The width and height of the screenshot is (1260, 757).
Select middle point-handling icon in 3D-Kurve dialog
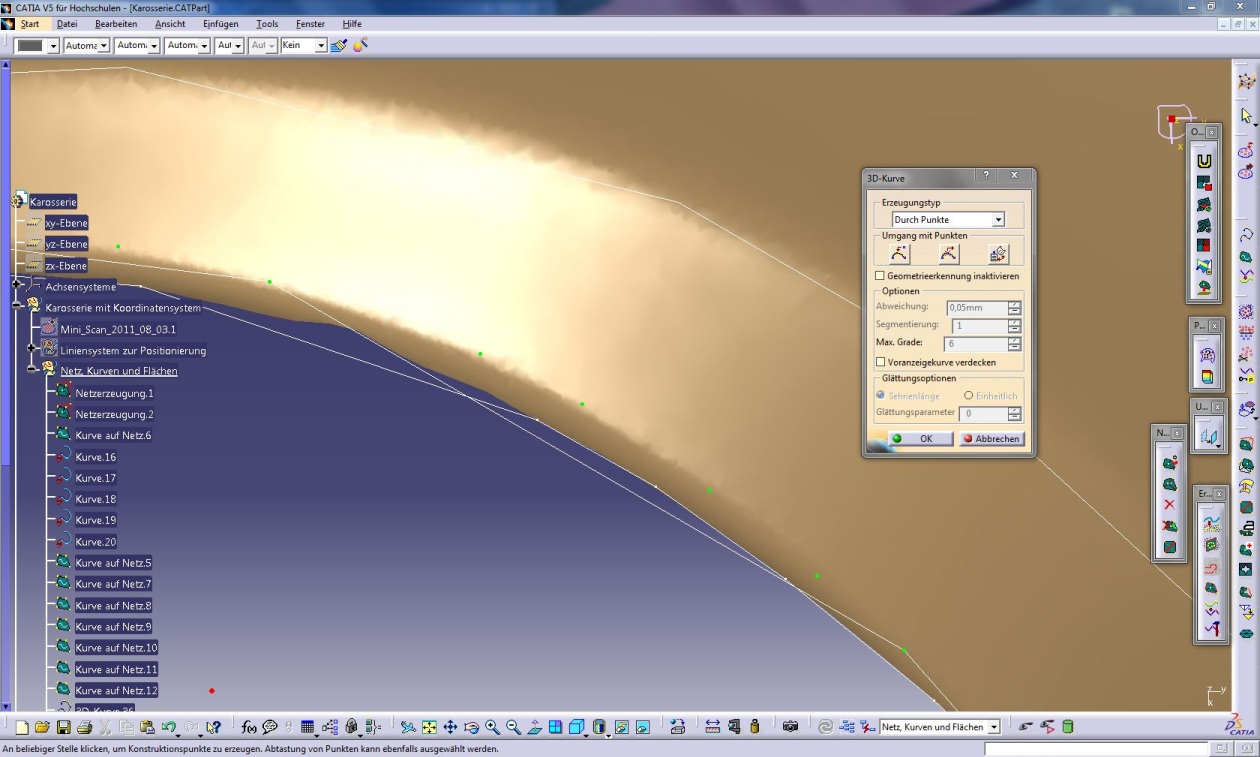click(949, 253)
